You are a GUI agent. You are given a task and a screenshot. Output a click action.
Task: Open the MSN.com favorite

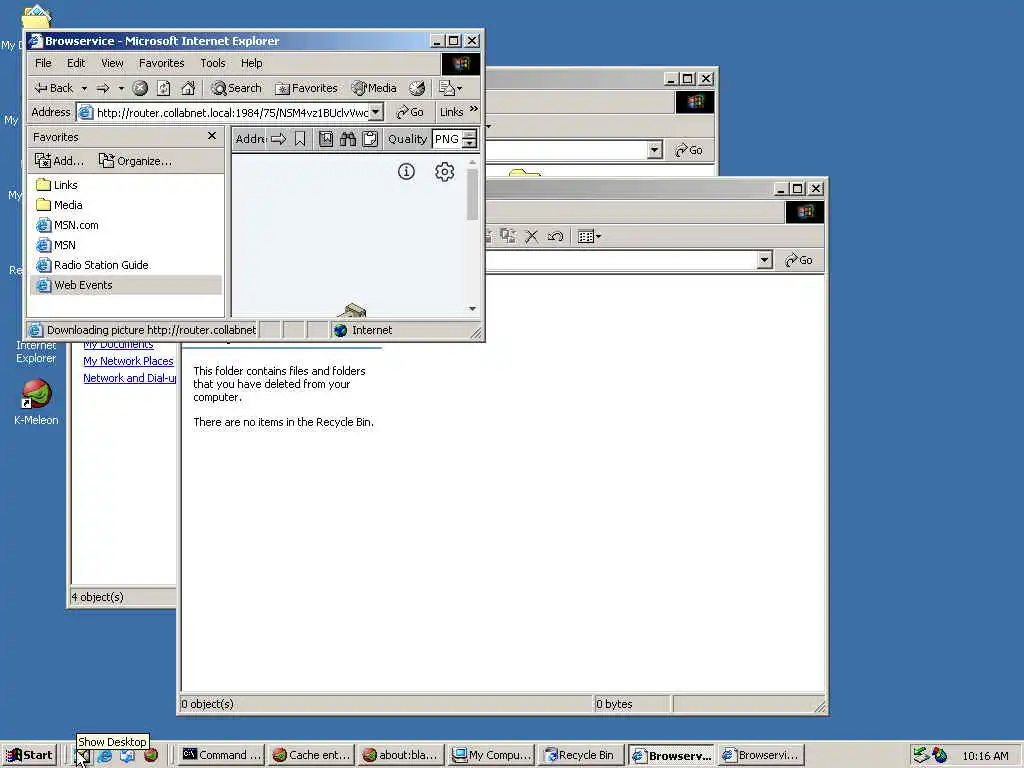click(67, 225)
